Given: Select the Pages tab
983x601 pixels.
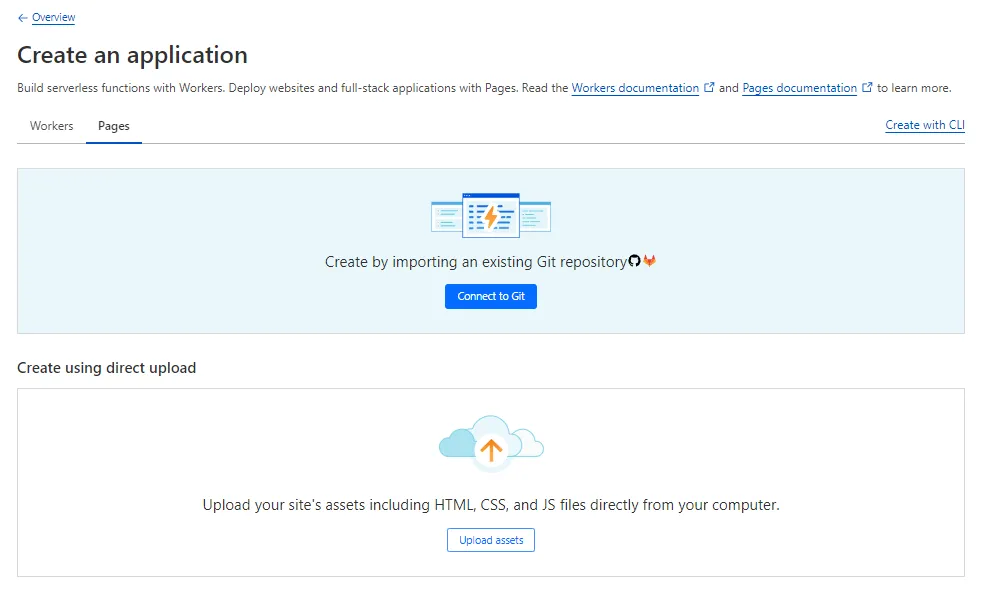Looking at the screenshot, I should click(x=113, y=126).
